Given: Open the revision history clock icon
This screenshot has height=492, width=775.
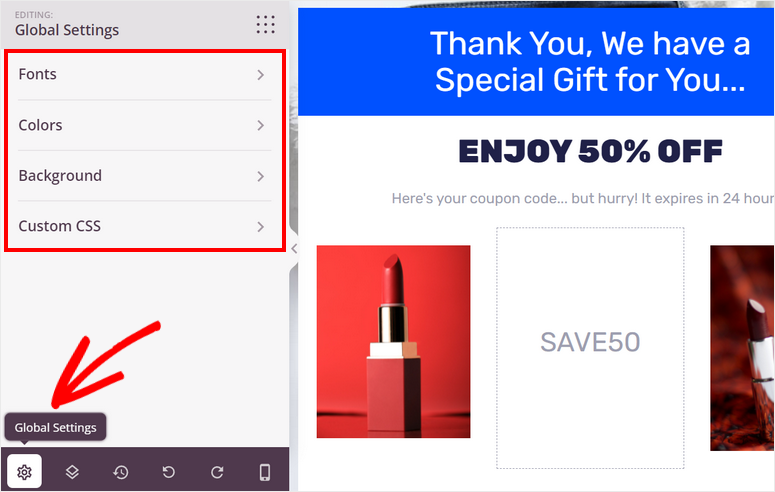Looking at the screenshot, I should [x=121, y=472].
